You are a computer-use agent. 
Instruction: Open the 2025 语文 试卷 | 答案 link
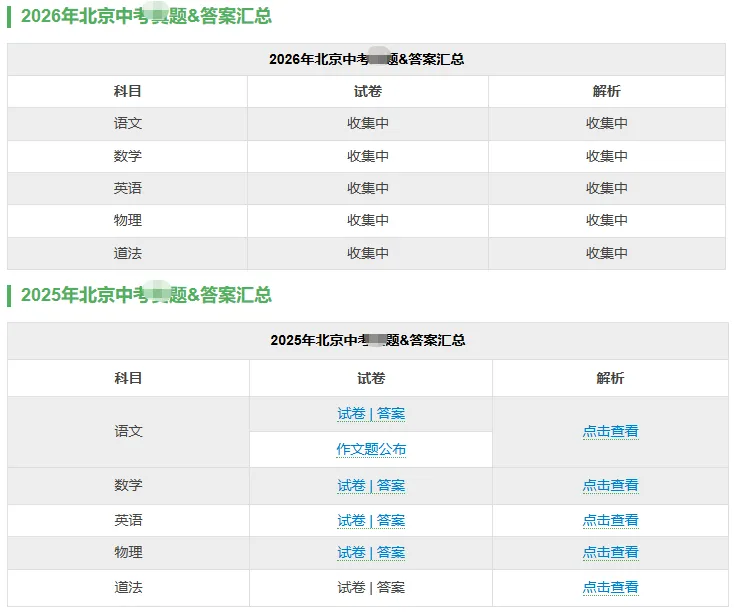371,414
